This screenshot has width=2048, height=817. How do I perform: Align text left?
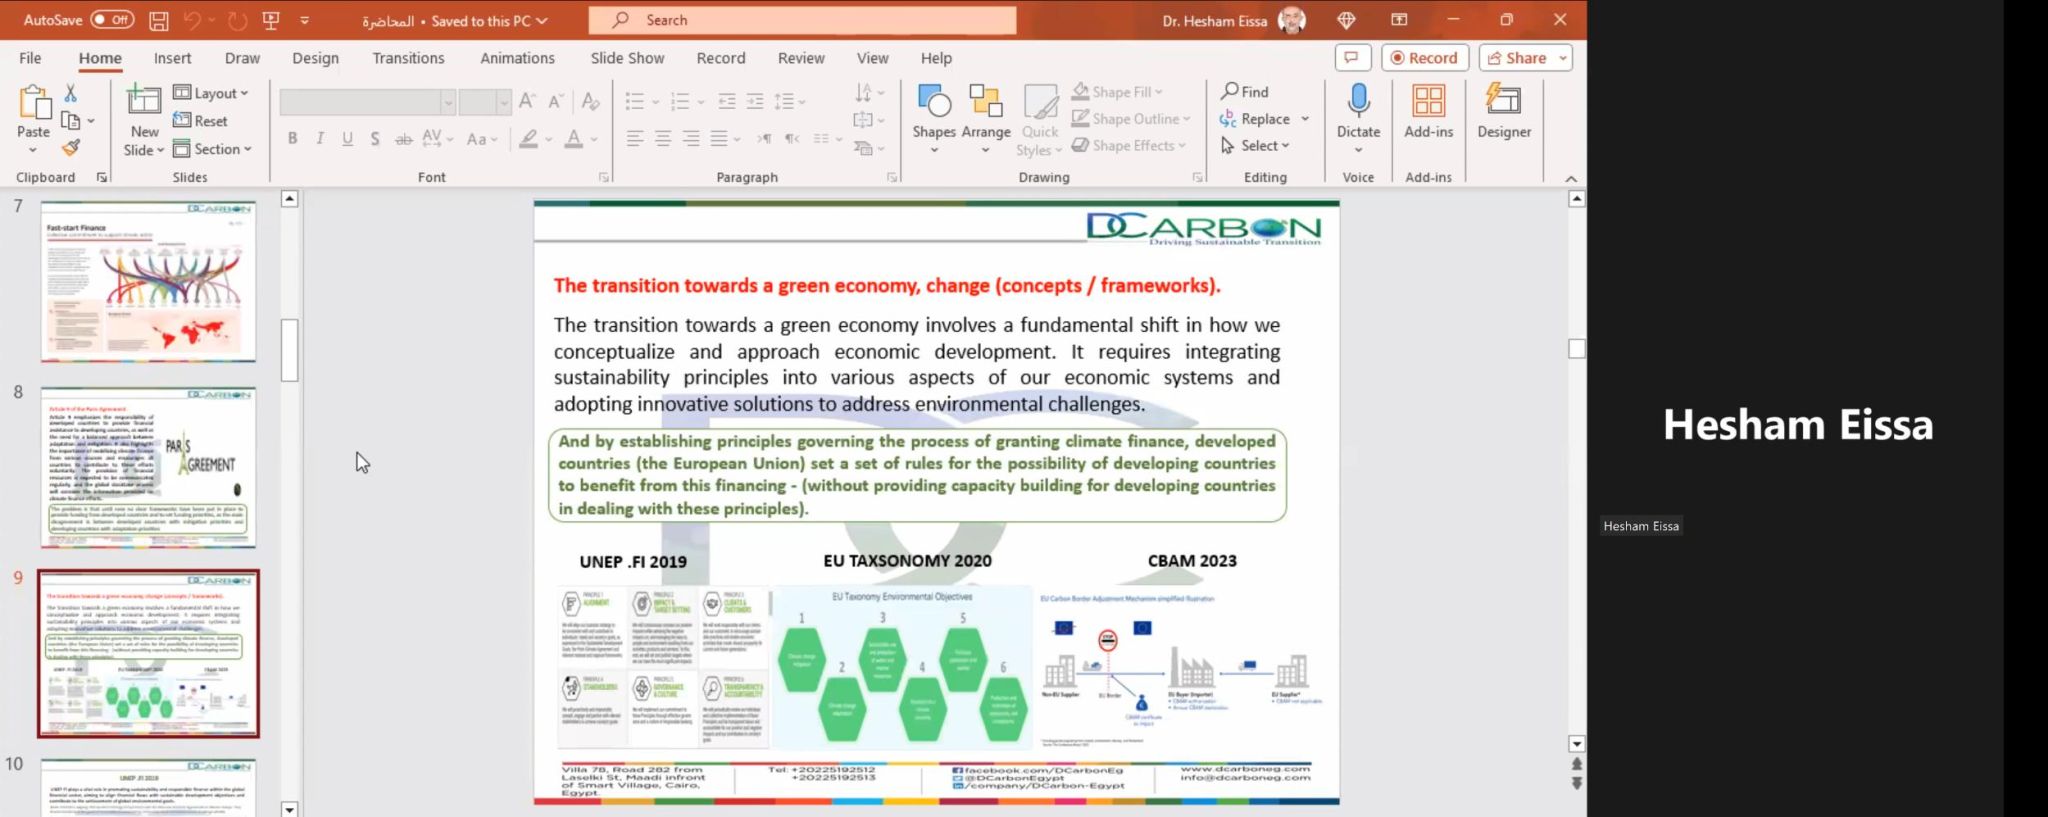point(635,139)
